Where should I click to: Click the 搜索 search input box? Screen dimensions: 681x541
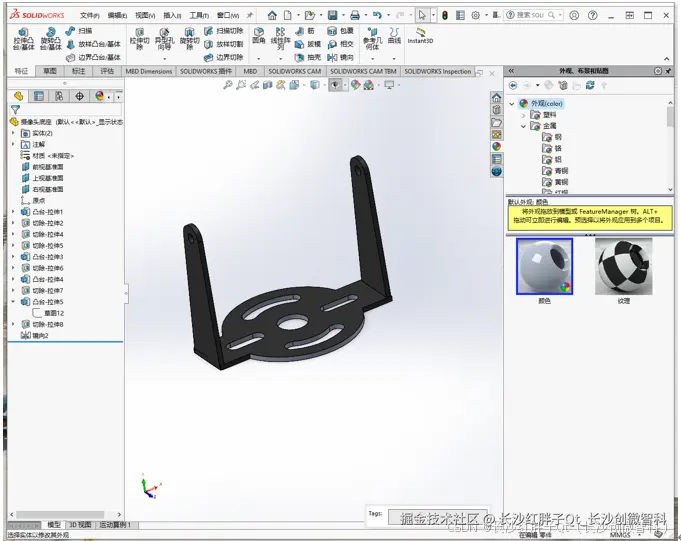(x=532, y=15)
